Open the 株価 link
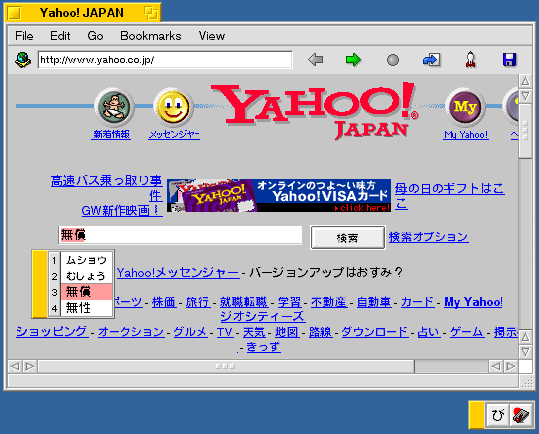The width and height of the screenshot is (539, 434). click(x=164, y=302)
